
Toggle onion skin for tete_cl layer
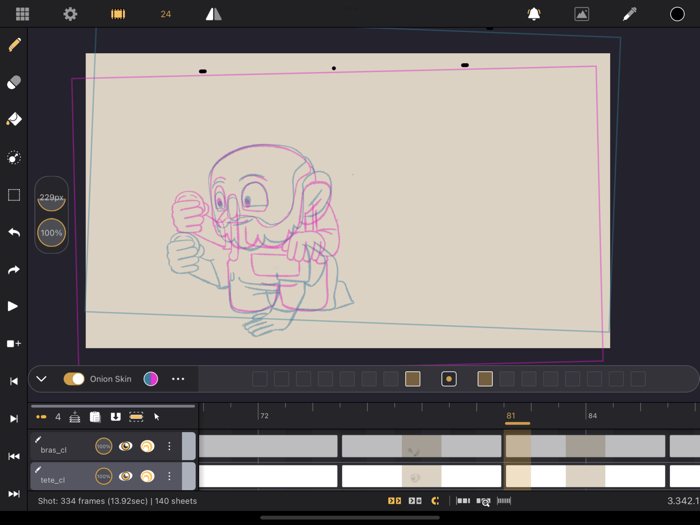pos(147,476)
